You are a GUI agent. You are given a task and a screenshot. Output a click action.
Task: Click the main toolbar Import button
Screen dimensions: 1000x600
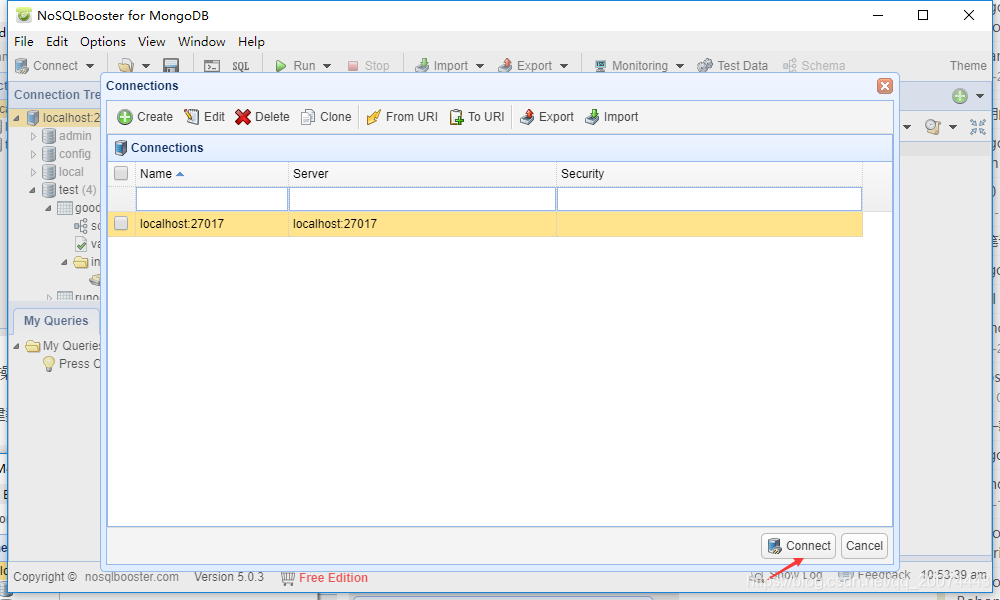click(x=441, y=66)
